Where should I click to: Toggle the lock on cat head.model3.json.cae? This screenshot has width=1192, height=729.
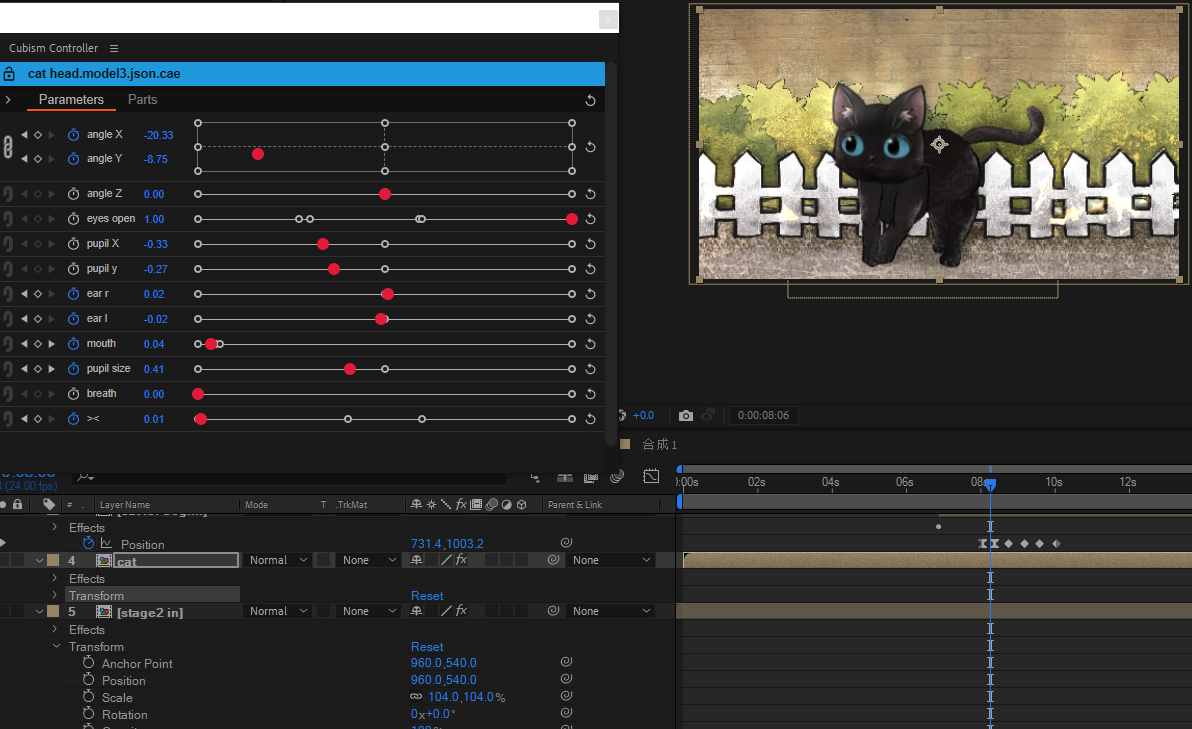tap(8, 73)
